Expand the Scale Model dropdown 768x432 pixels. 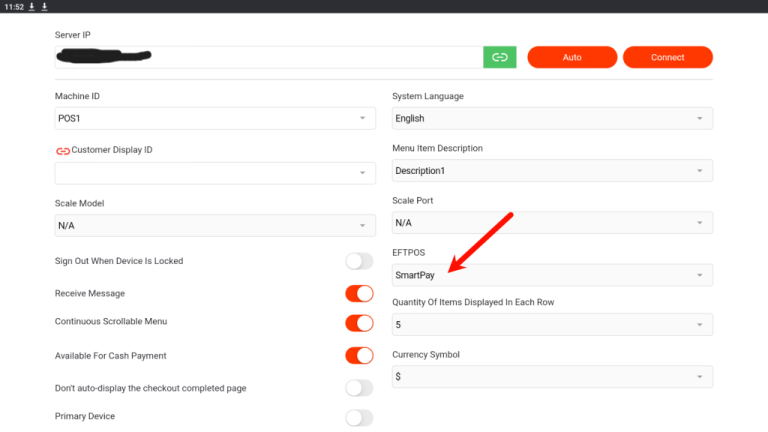214,225
